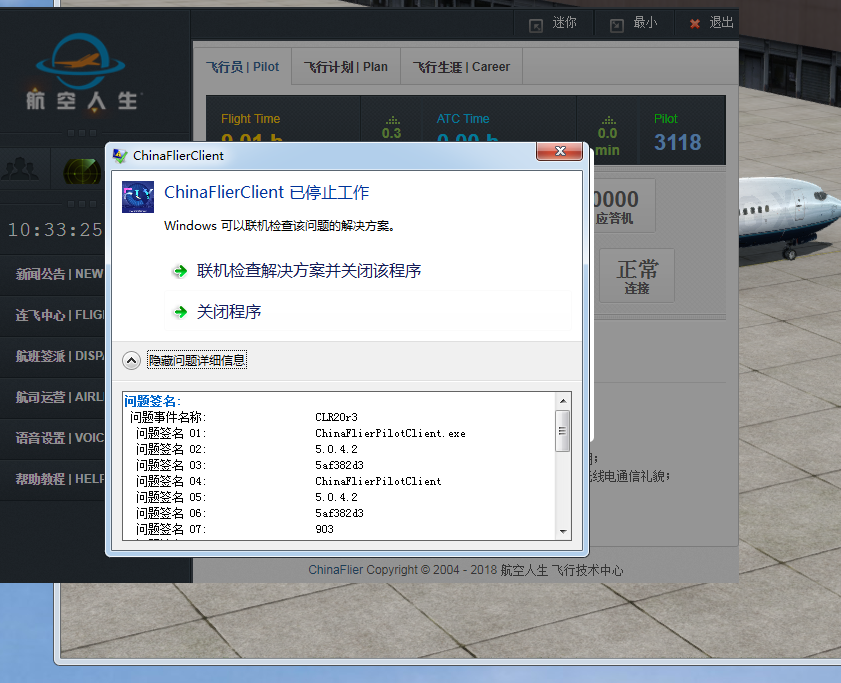
Task: Collapse problem details with the chevron button
Action: [x=131, y=361]
